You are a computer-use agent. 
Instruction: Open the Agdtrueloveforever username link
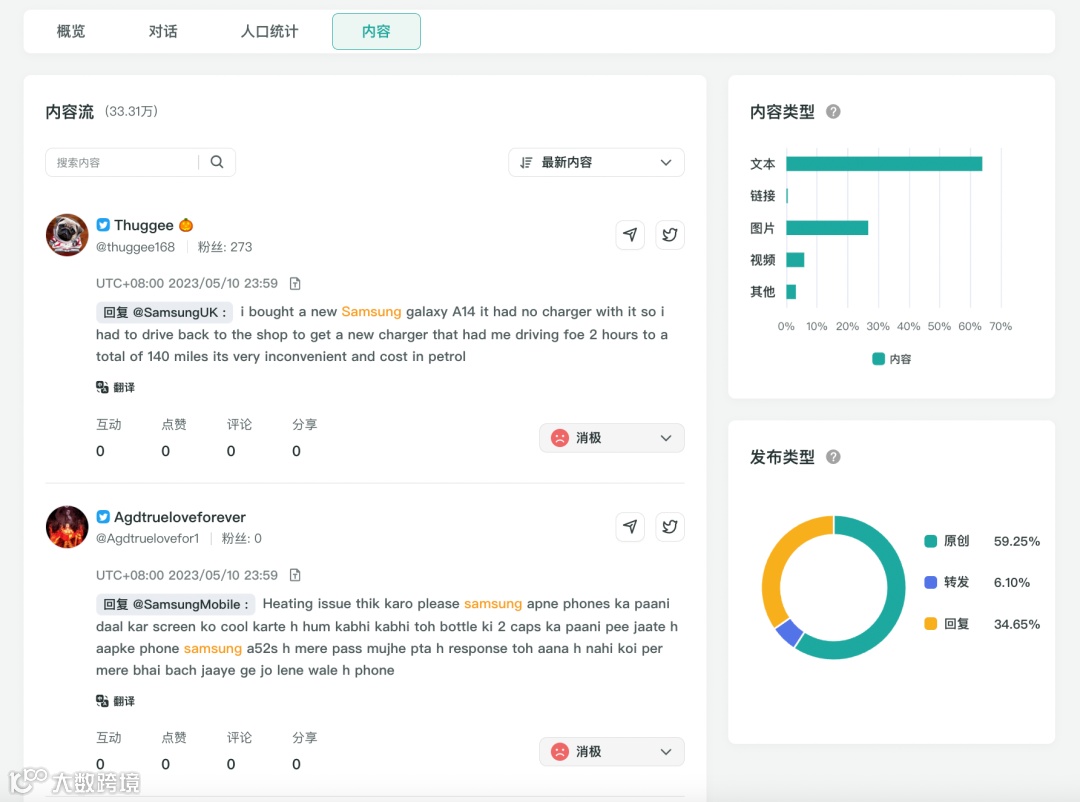tap(180, 517)
